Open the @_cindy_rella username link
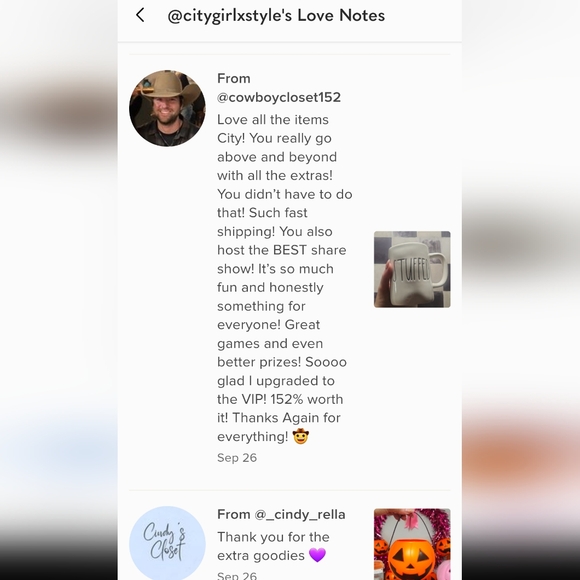This screenshot has height=580, width=580. [x=300, y=515]
